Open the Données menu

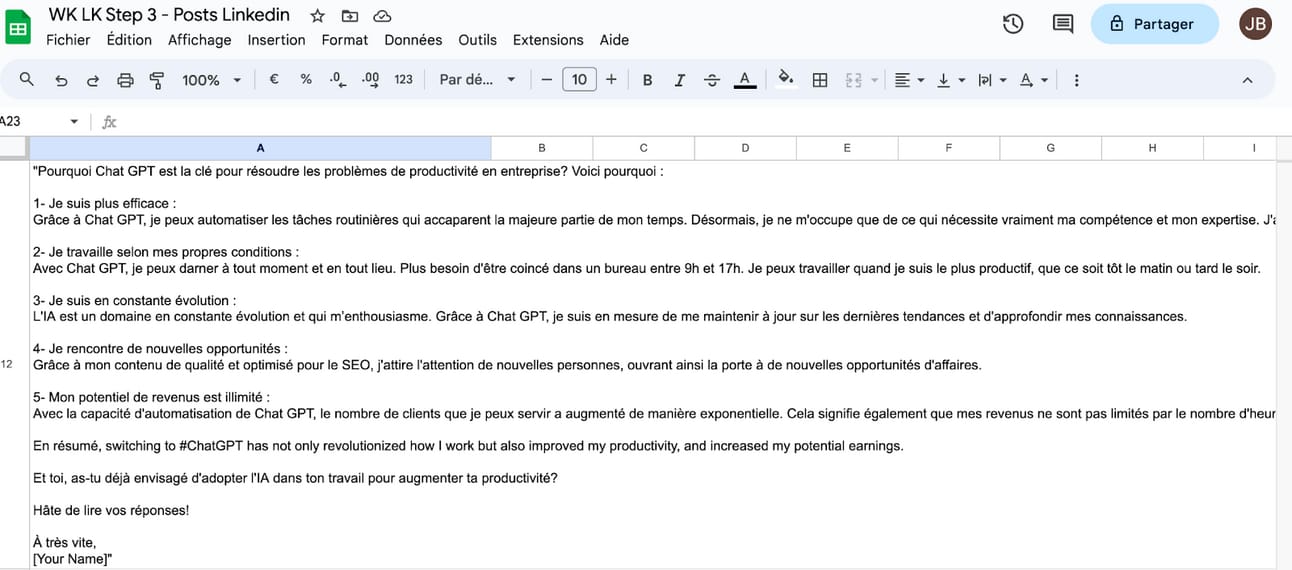pyautogui.click(x=413, y=40)
